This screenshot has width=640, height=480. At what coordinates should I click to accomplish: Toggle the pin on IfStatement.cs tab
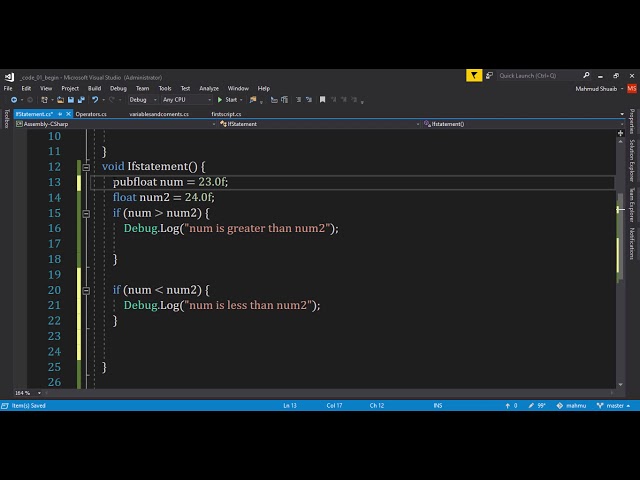tap(60, 114)
